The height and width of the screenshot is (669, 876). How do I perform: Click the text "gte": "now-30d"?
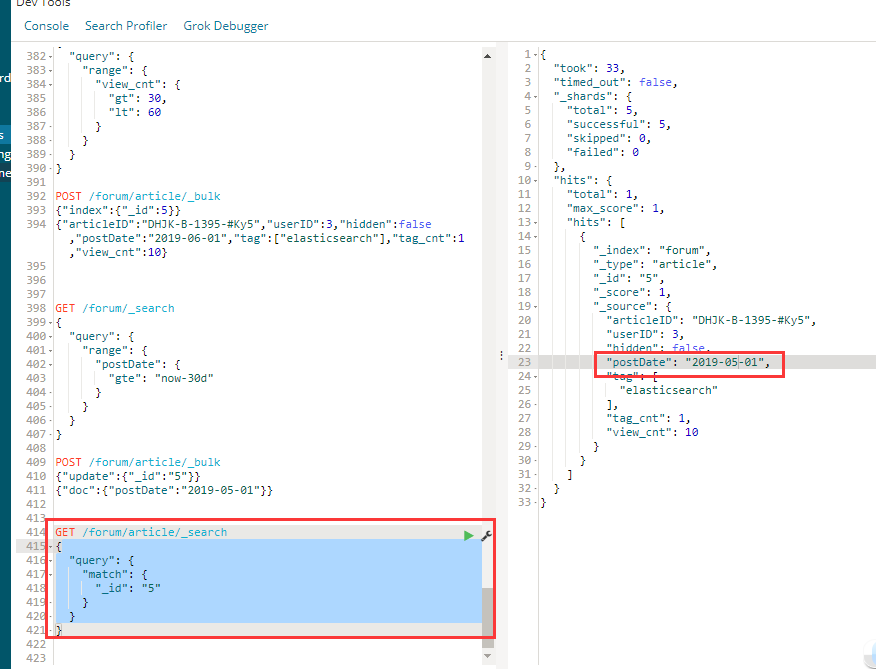161,378
